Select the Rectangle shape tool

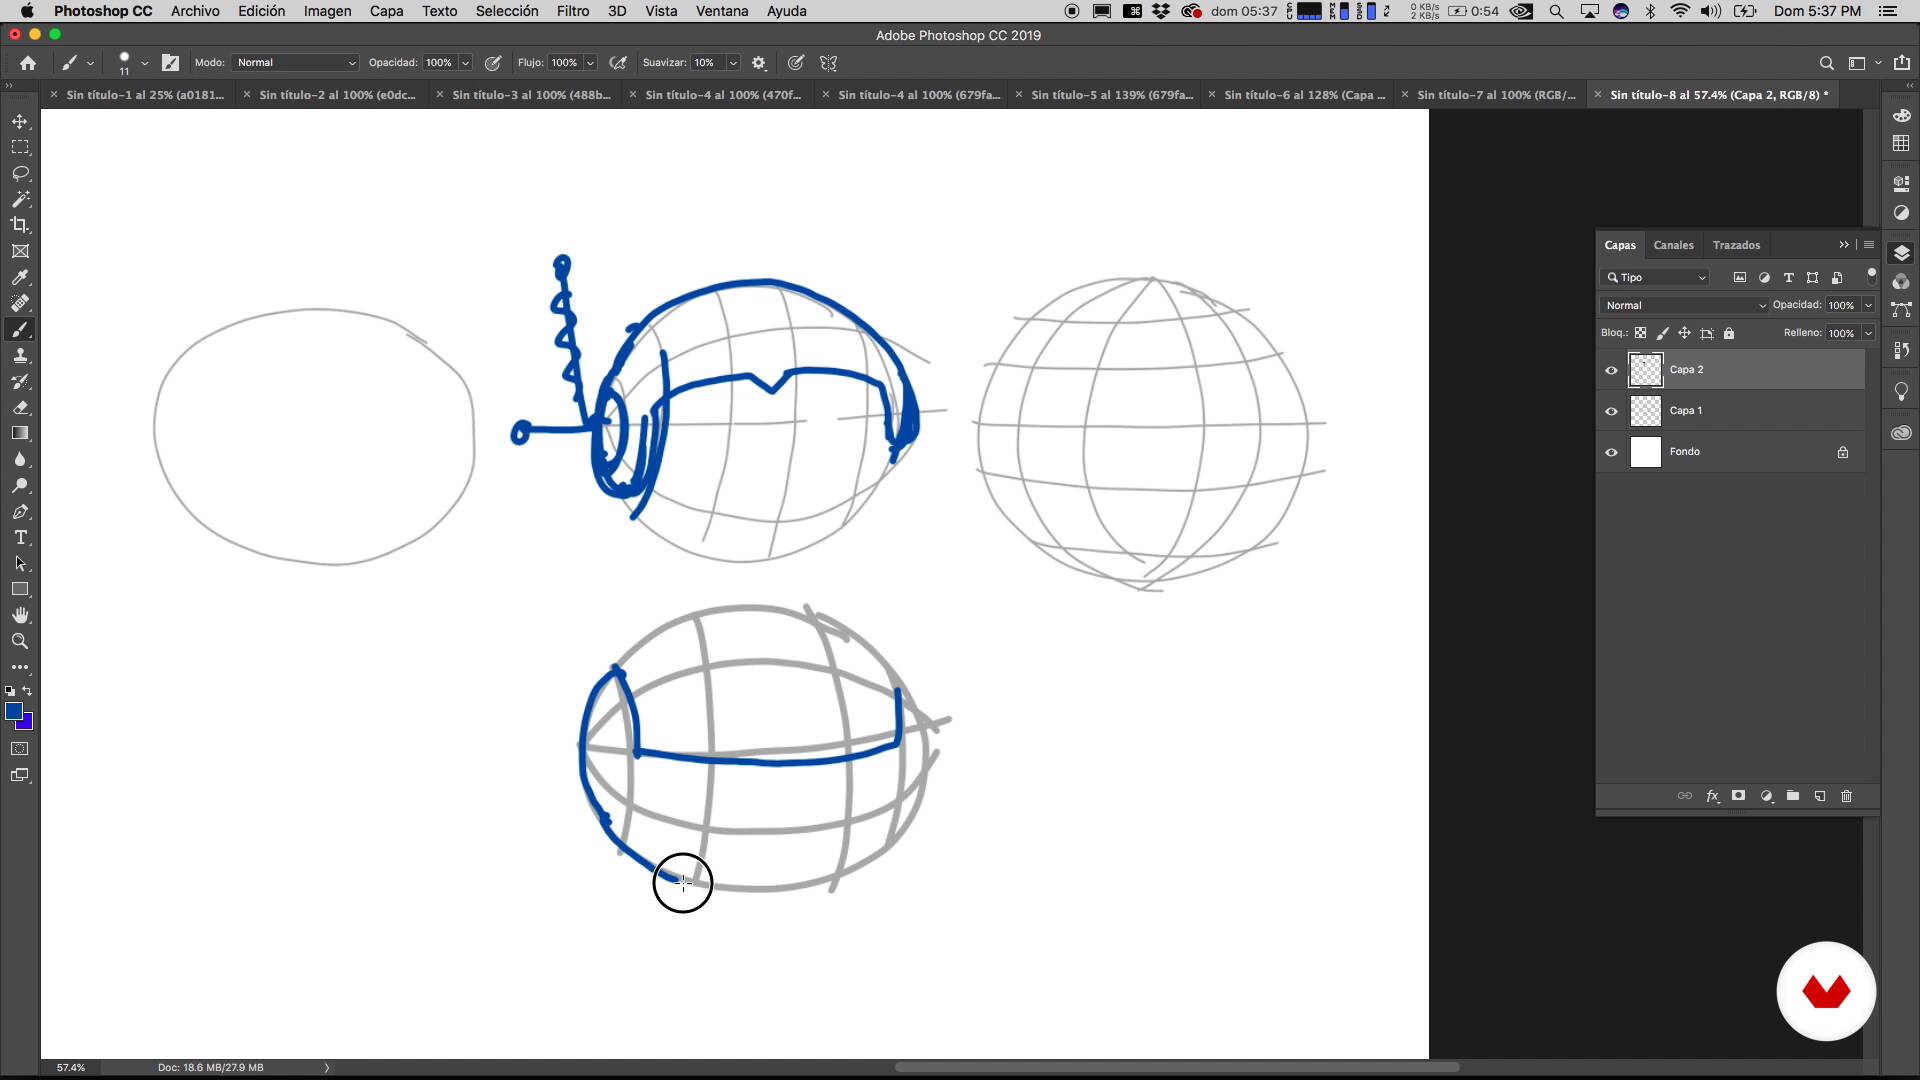point(20,590)
